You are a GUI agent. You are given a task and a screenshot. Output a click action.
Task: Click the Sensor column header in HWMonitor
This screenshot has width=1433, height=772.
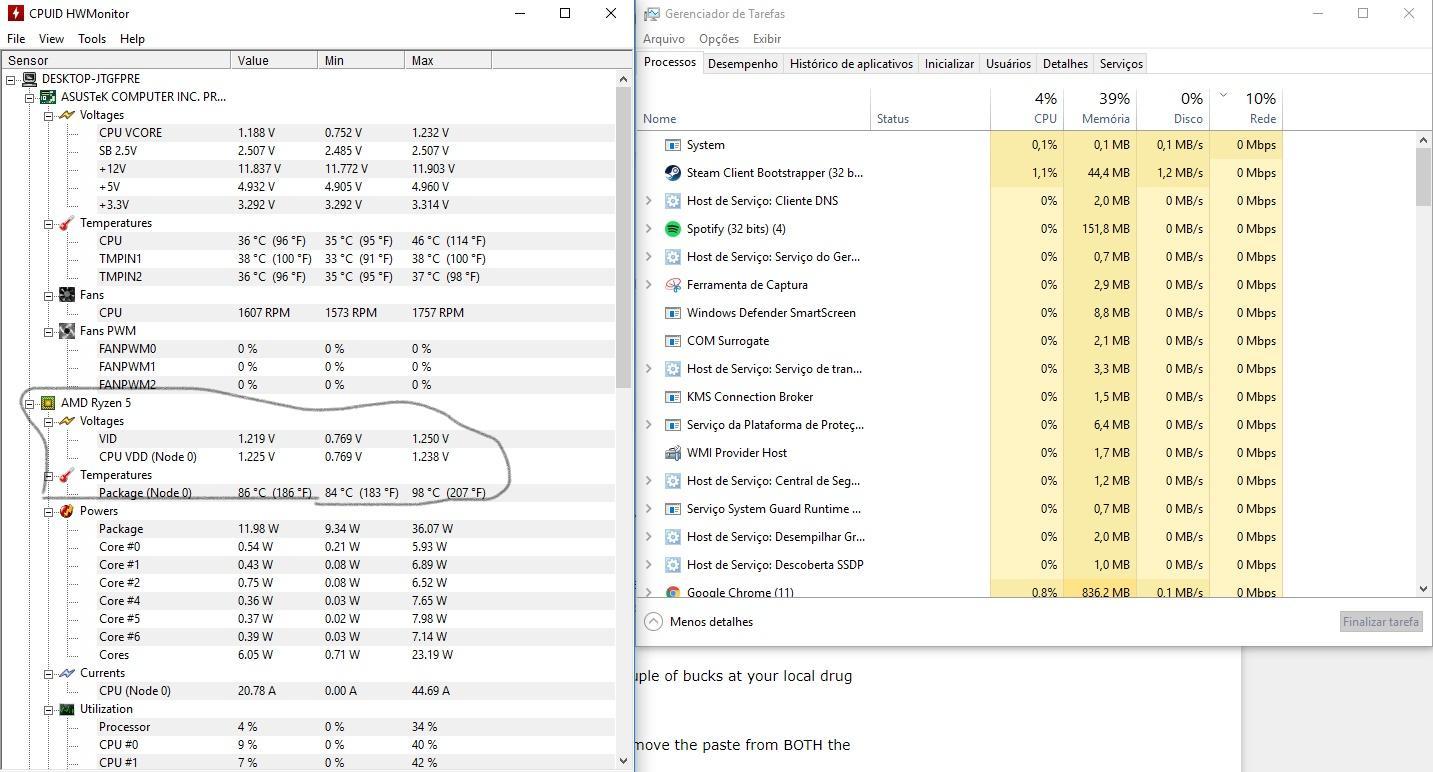click(x=116, y=61)
